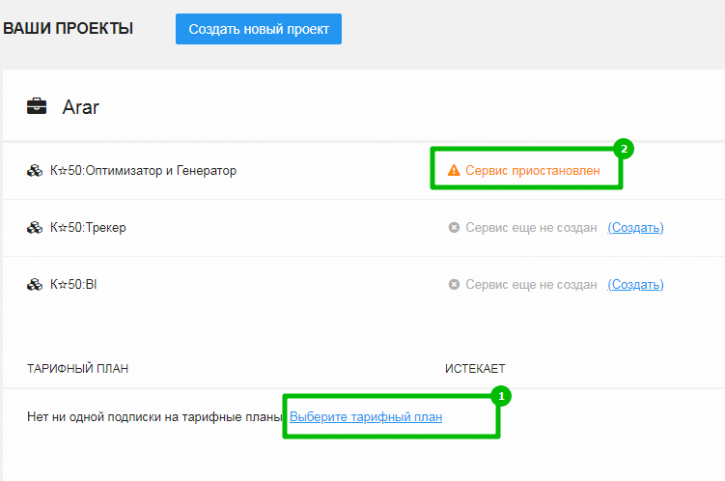This screenshot has height=481, width=725.
Task: Click cubes icon next to Оптимизатор и Генератор
Action: click(35, 171)
